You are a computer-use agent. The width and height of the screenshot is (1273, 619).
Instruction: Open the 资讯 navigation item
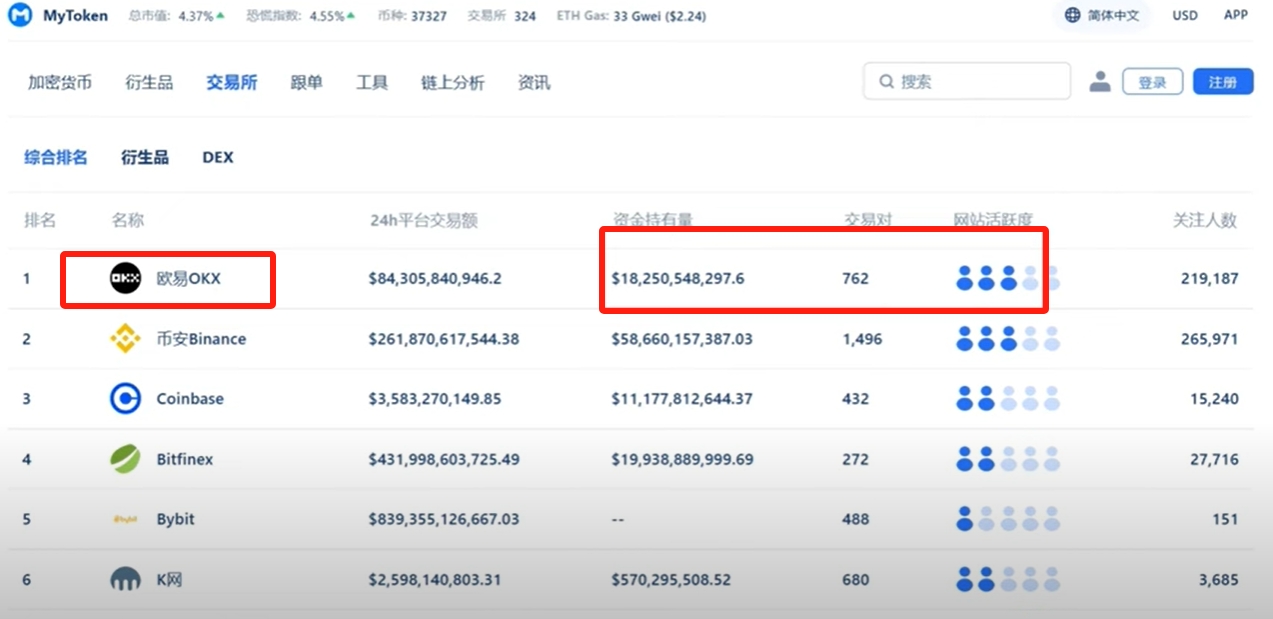[534, 82]
